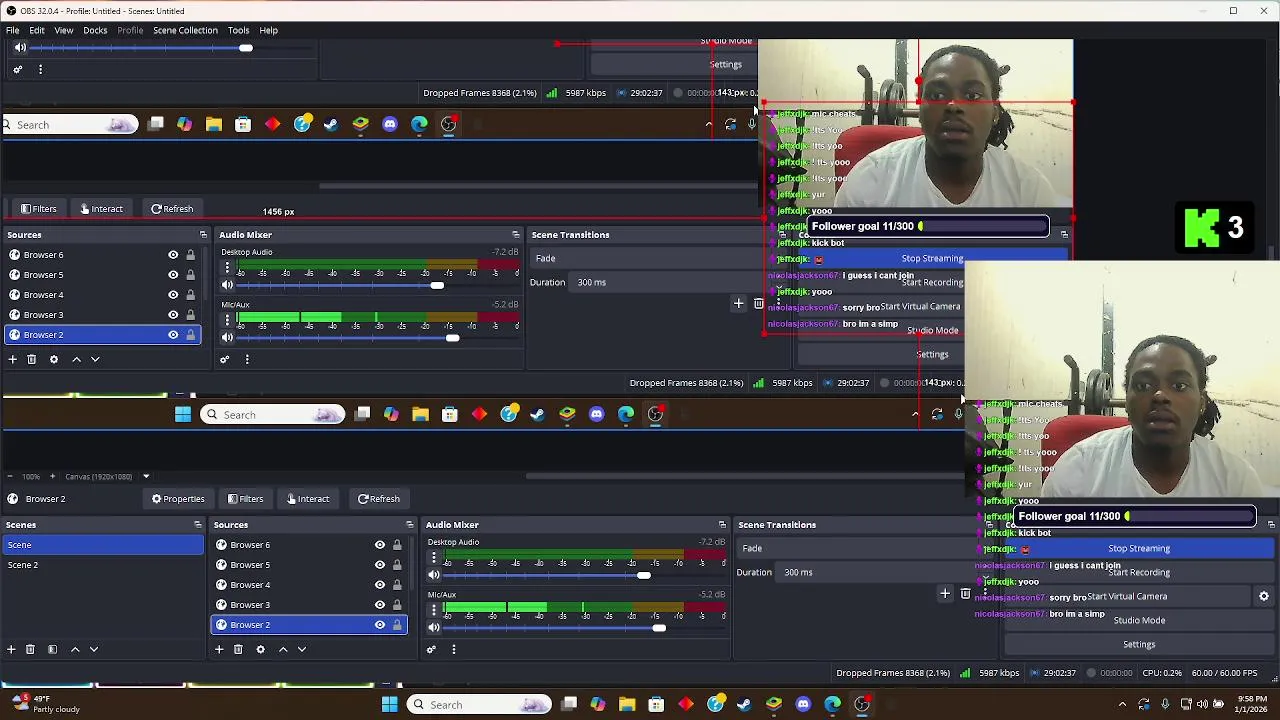Open Mic/Aux three-dot menu in main mixer
This screenshot has width=1280, height=720.
434,610
